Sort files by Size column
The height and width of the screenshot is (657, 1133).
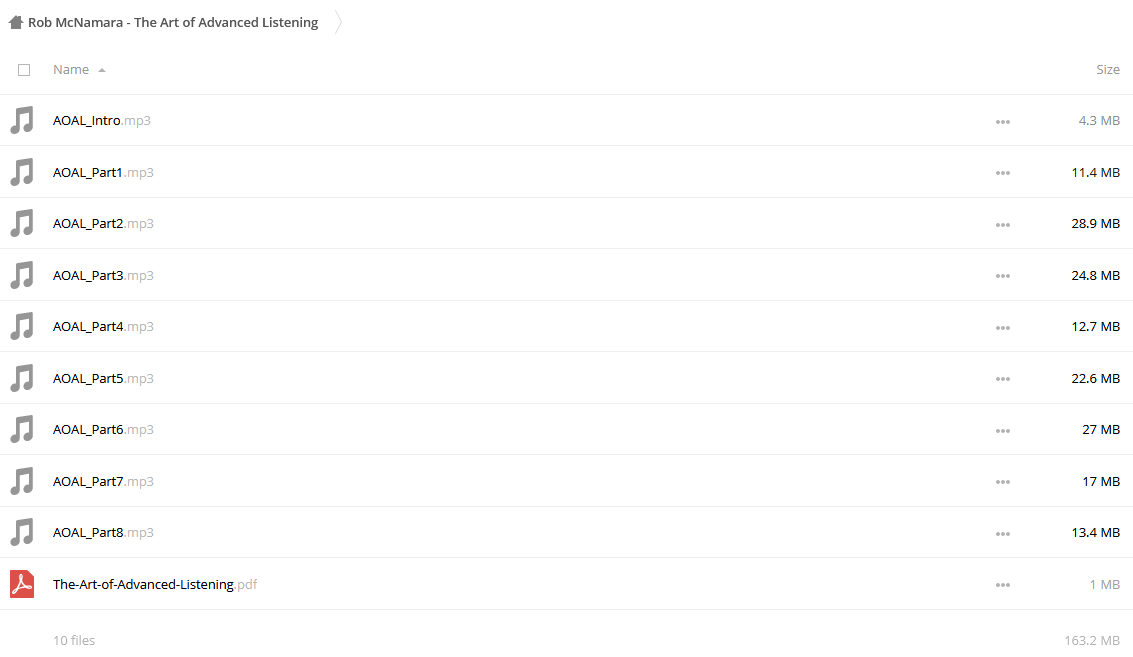(1108, 69)
